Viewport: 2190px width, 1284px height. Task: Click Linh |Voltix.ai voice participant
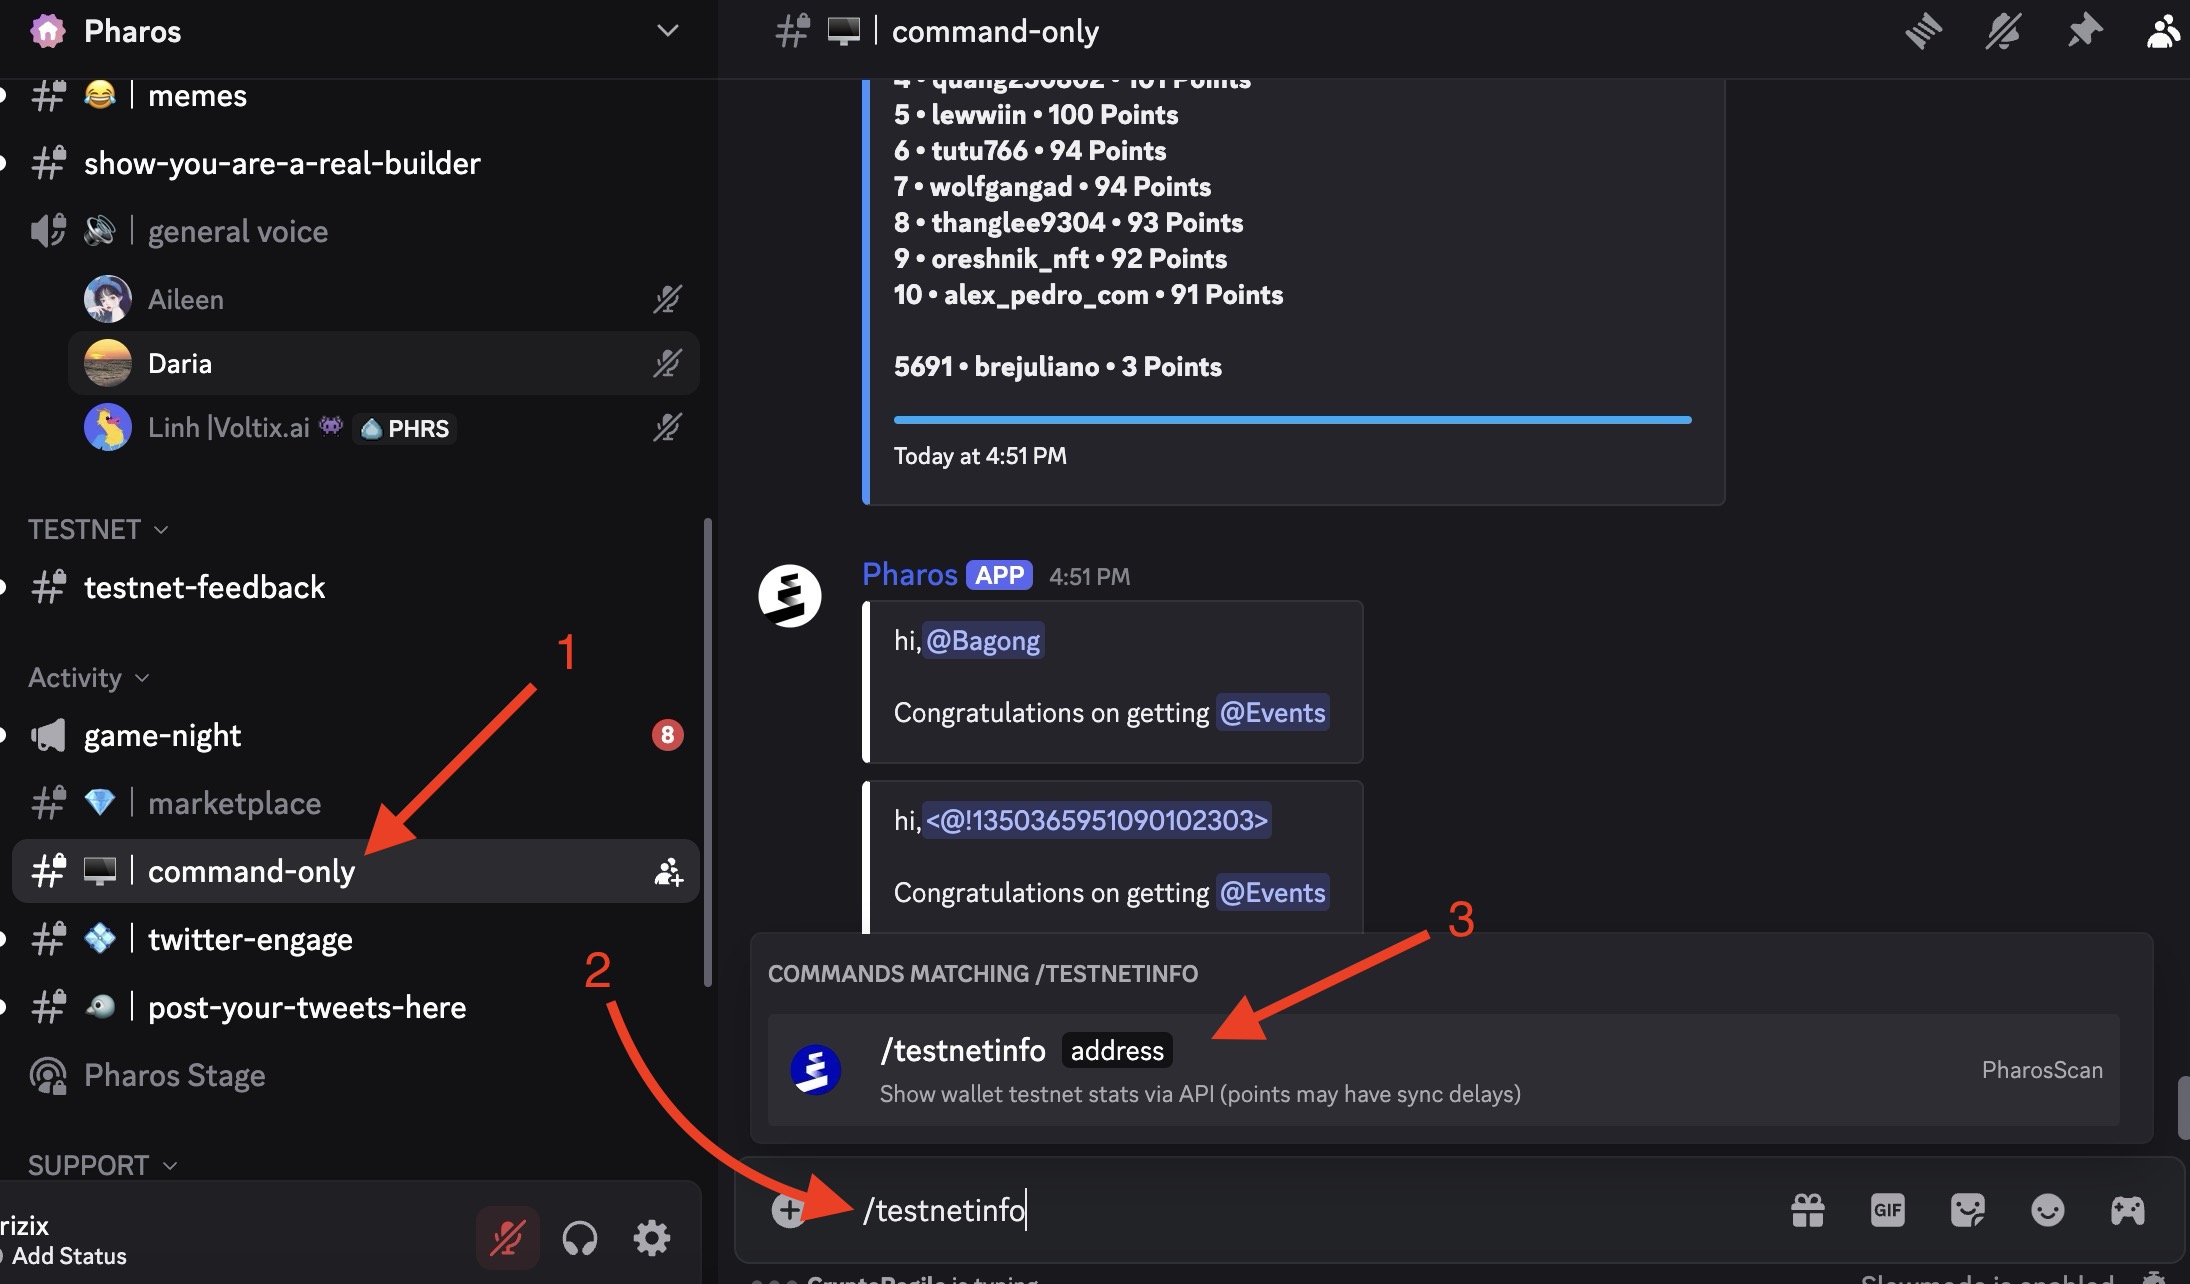(x=383, y=427)
